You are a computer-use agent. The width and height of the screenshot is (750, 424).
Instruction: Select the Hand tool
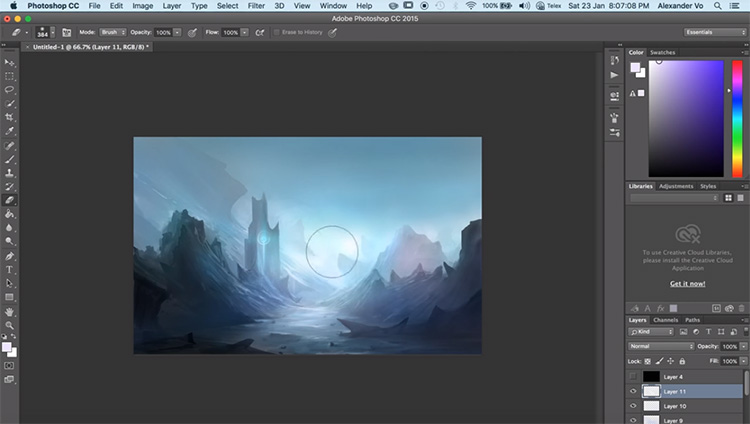click(x=9, y=312)
